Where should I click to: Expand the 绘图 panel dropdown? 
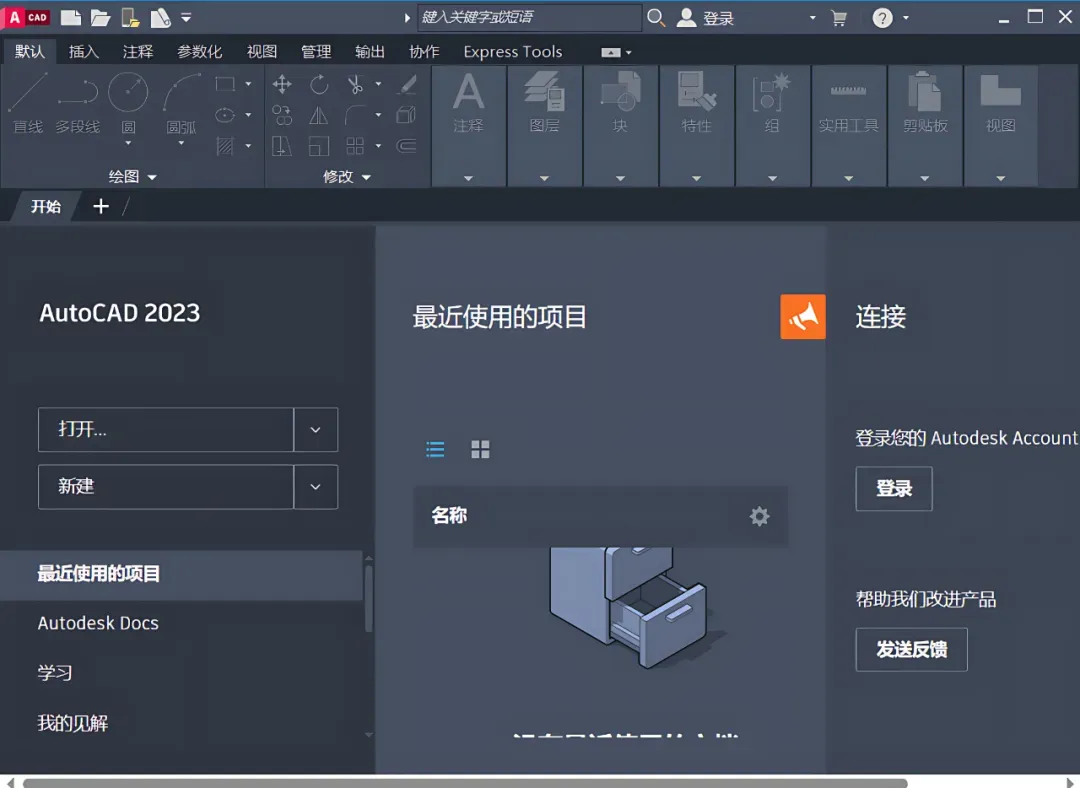coord(132,177)
